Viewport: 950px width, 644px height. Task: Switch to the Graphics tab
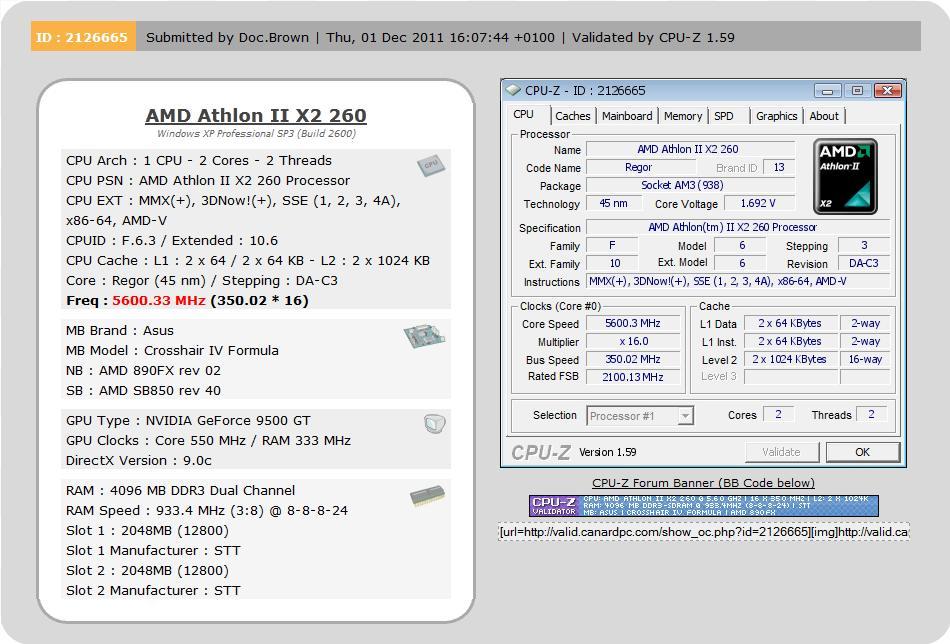pos(777,116)
